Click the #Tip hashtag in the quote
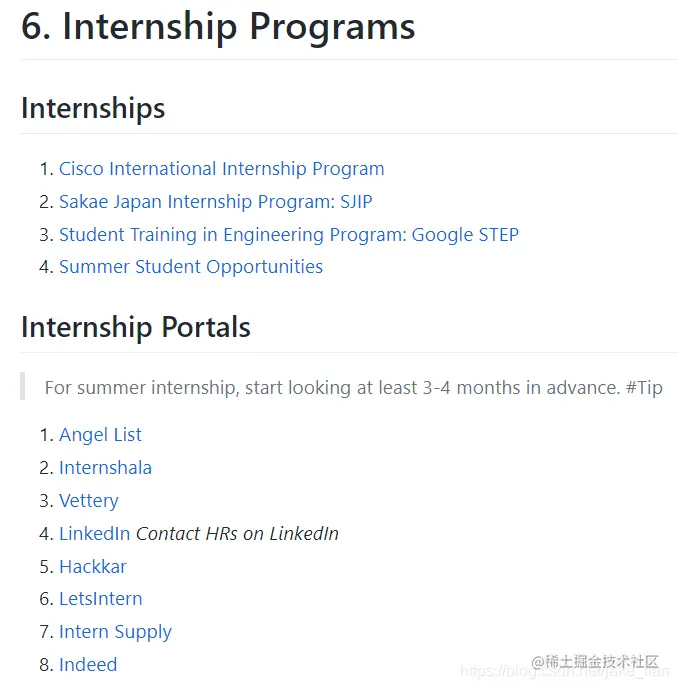The width and height of the screenshot is (678, 689). pyautogui.click(x=644, y=388)
